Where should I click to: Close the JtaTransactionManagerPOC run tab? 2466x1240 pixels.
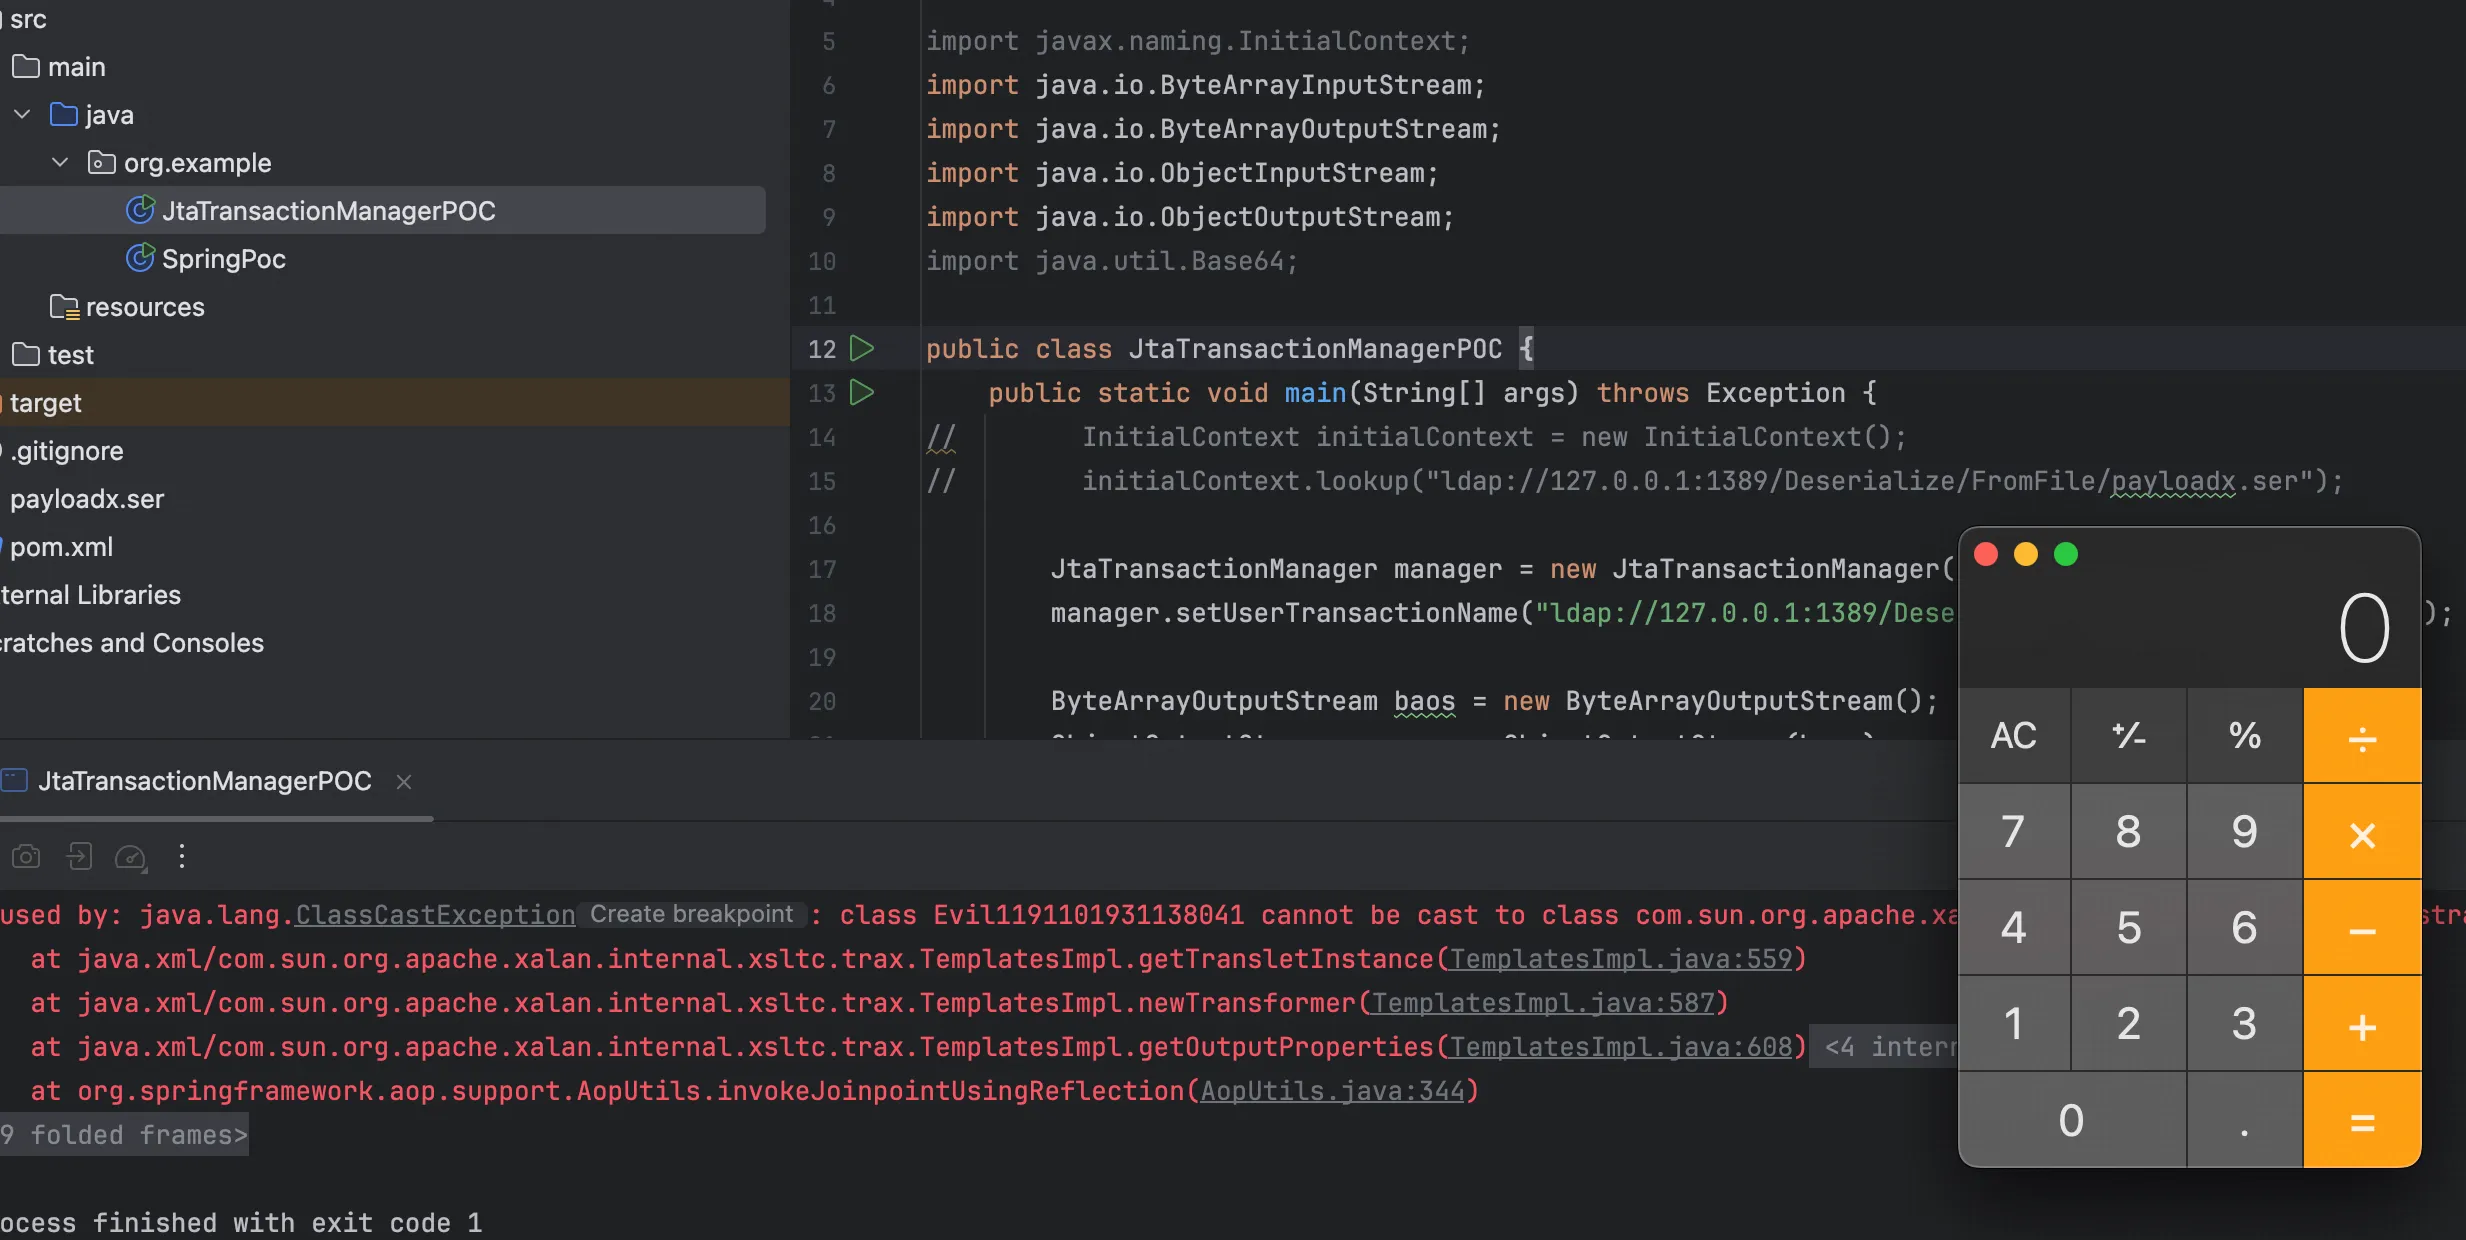404,782
